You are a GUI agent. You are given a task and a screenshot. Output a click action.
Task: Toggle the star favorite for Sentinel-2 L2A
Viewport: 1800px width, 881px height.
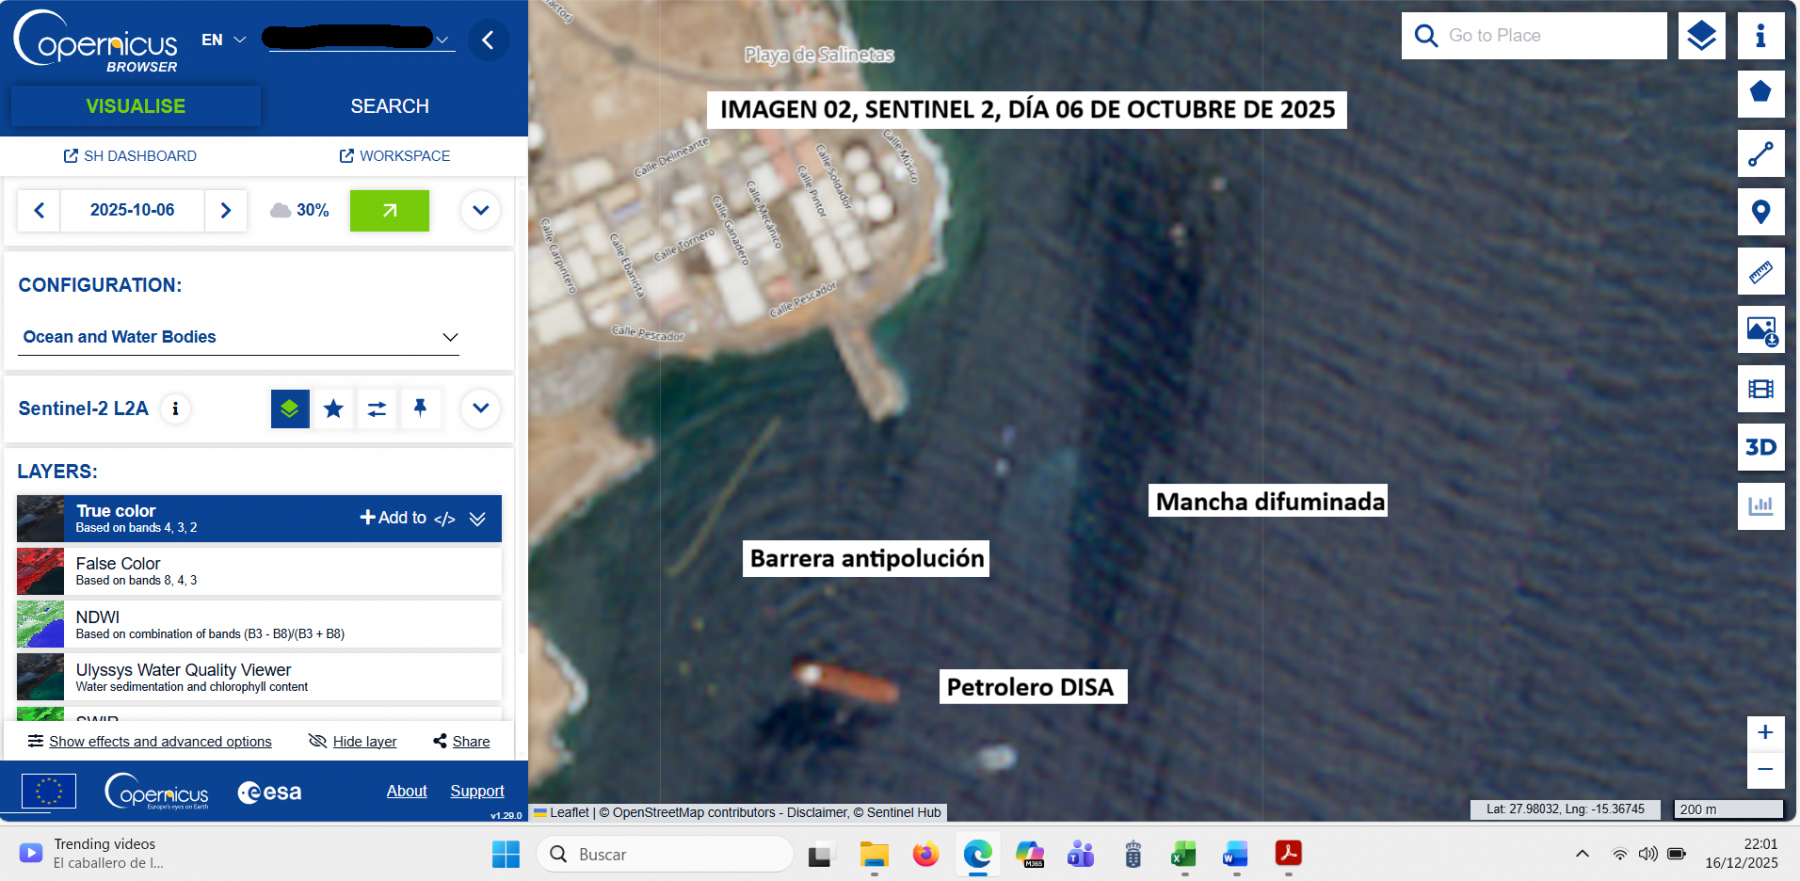(334, 408)
